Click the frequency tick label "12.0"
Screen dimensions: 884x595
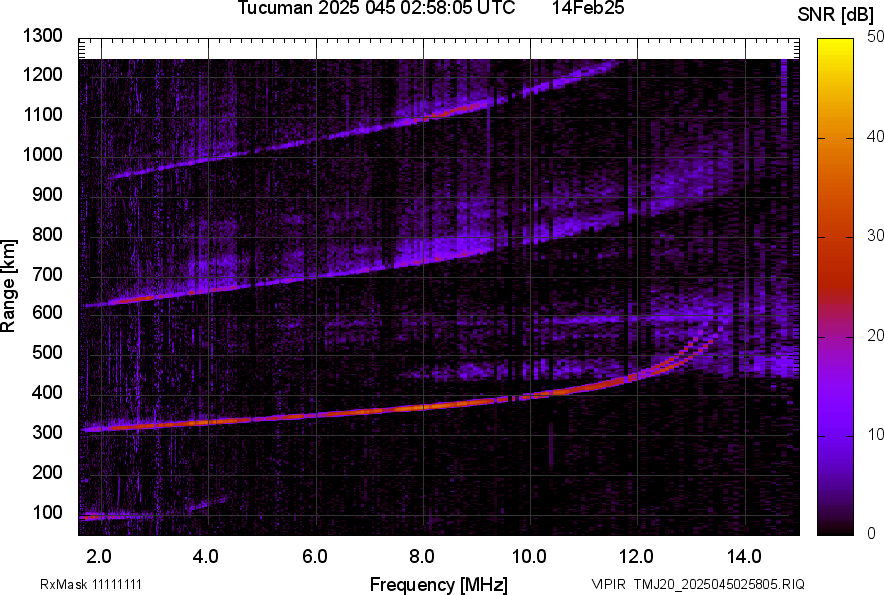pyautogui.click(x=637, y=557)
